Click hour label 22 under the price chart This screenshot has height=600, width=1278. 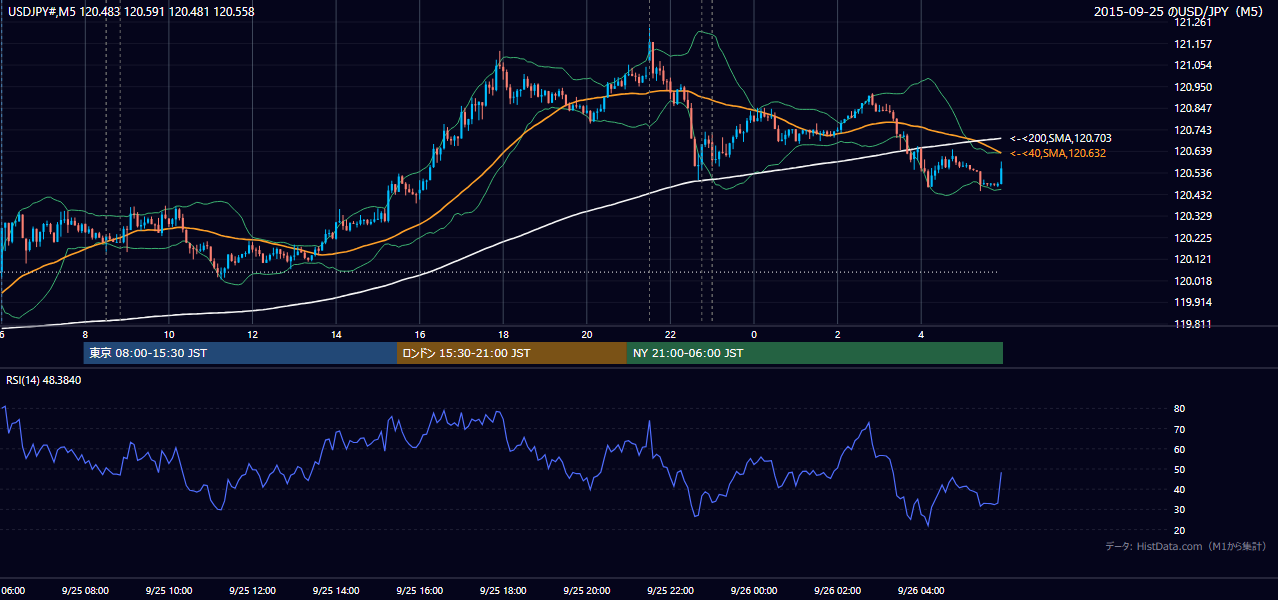point(671,334)
